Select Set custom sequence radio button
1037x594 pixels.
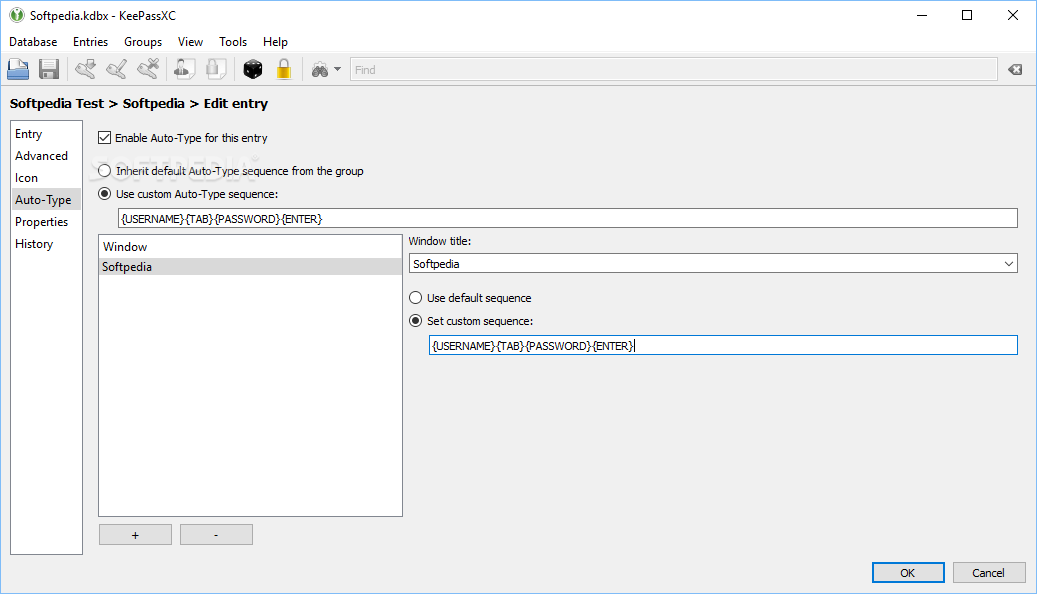415,321
